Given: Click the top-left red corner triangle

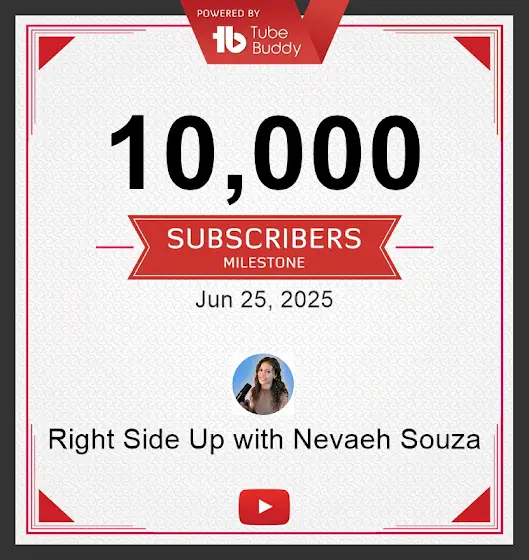Looking at the screenshot, I should pos(52,49).
